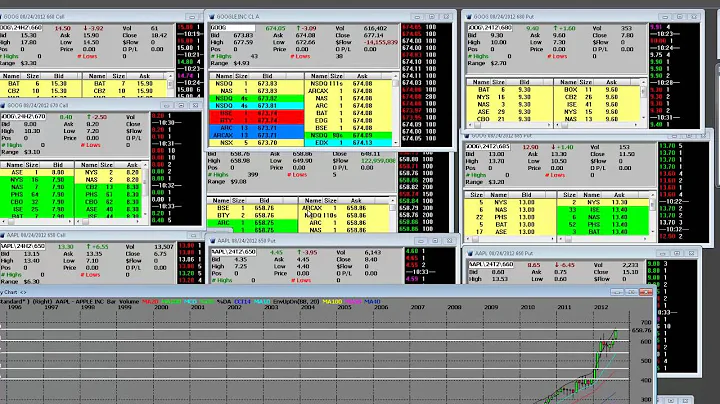Click the GOOG 670 Call window title icon
The height and width of the screenshot is (404, 720).
[x=2, y=106]
